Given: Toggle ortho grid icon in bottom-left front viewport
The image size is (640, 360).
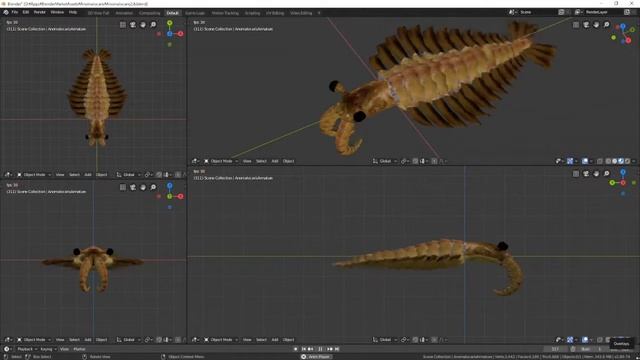Looking at the screenshot, I should [123, 187].
